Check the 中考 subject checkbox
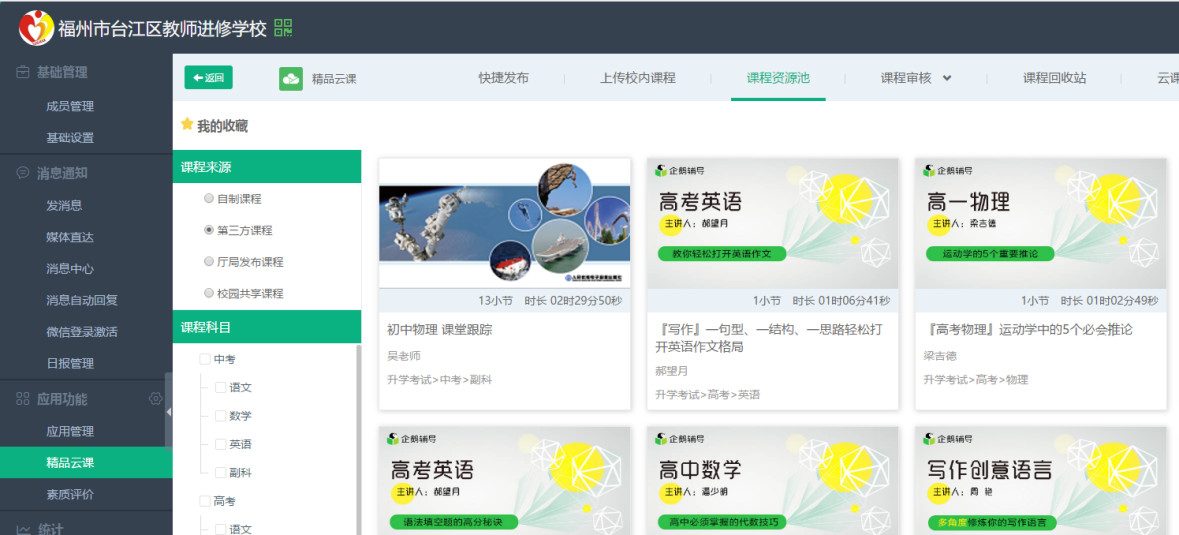 (x=205, y=360)
